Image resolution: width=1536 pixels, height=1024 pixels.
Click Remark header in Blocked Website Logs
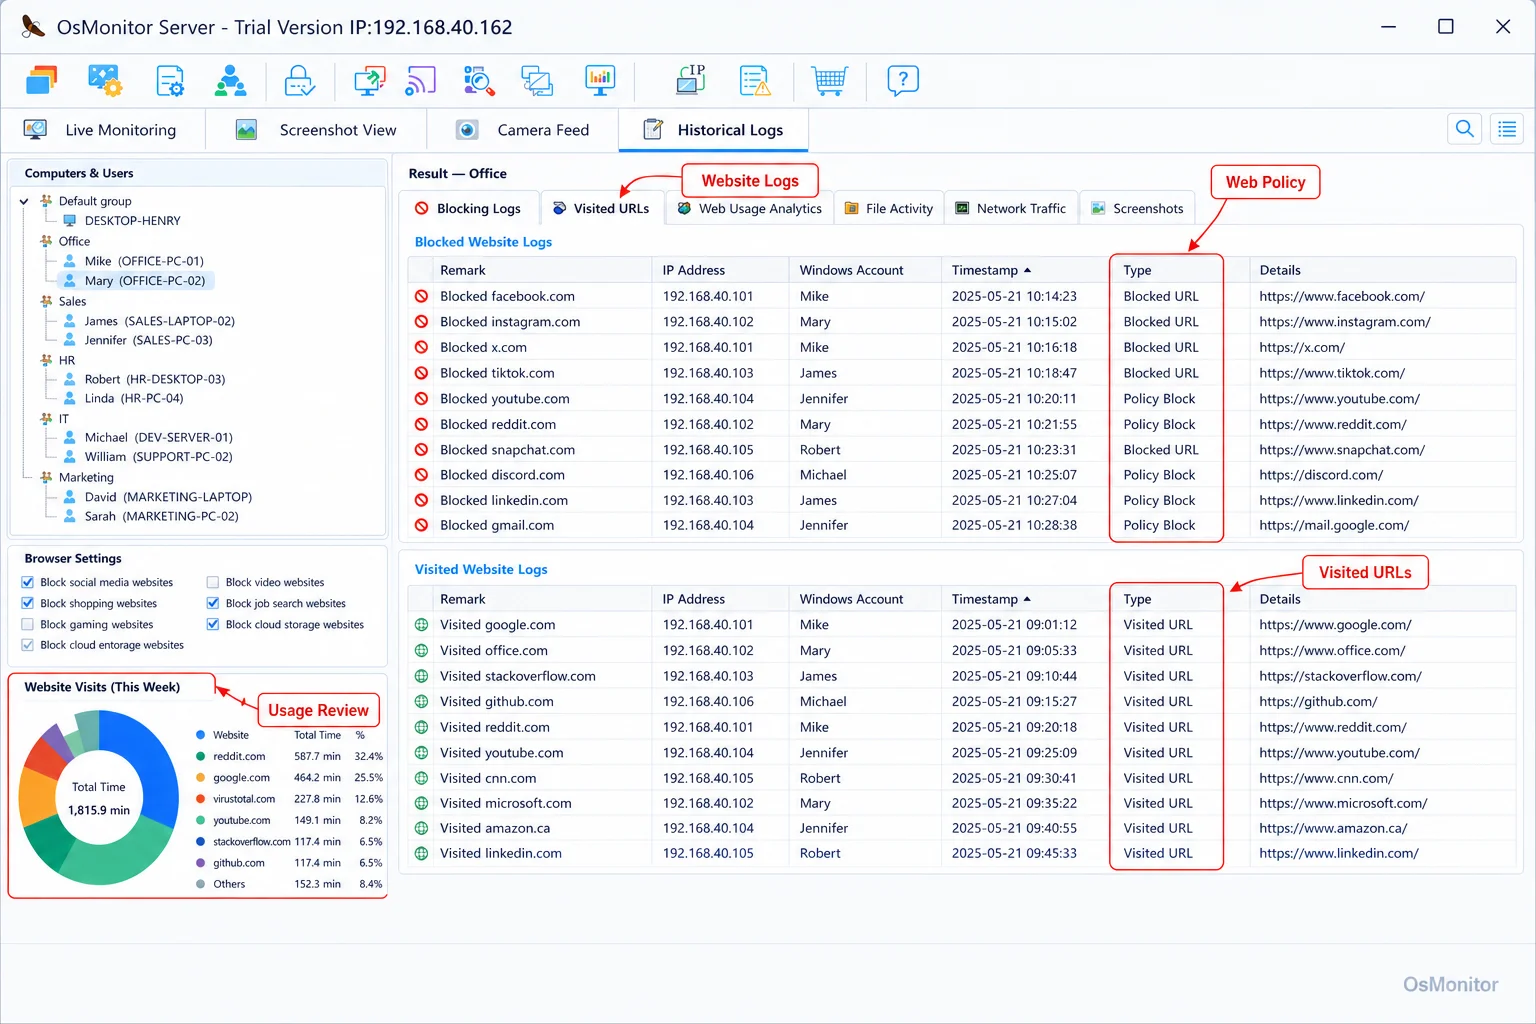463,270
